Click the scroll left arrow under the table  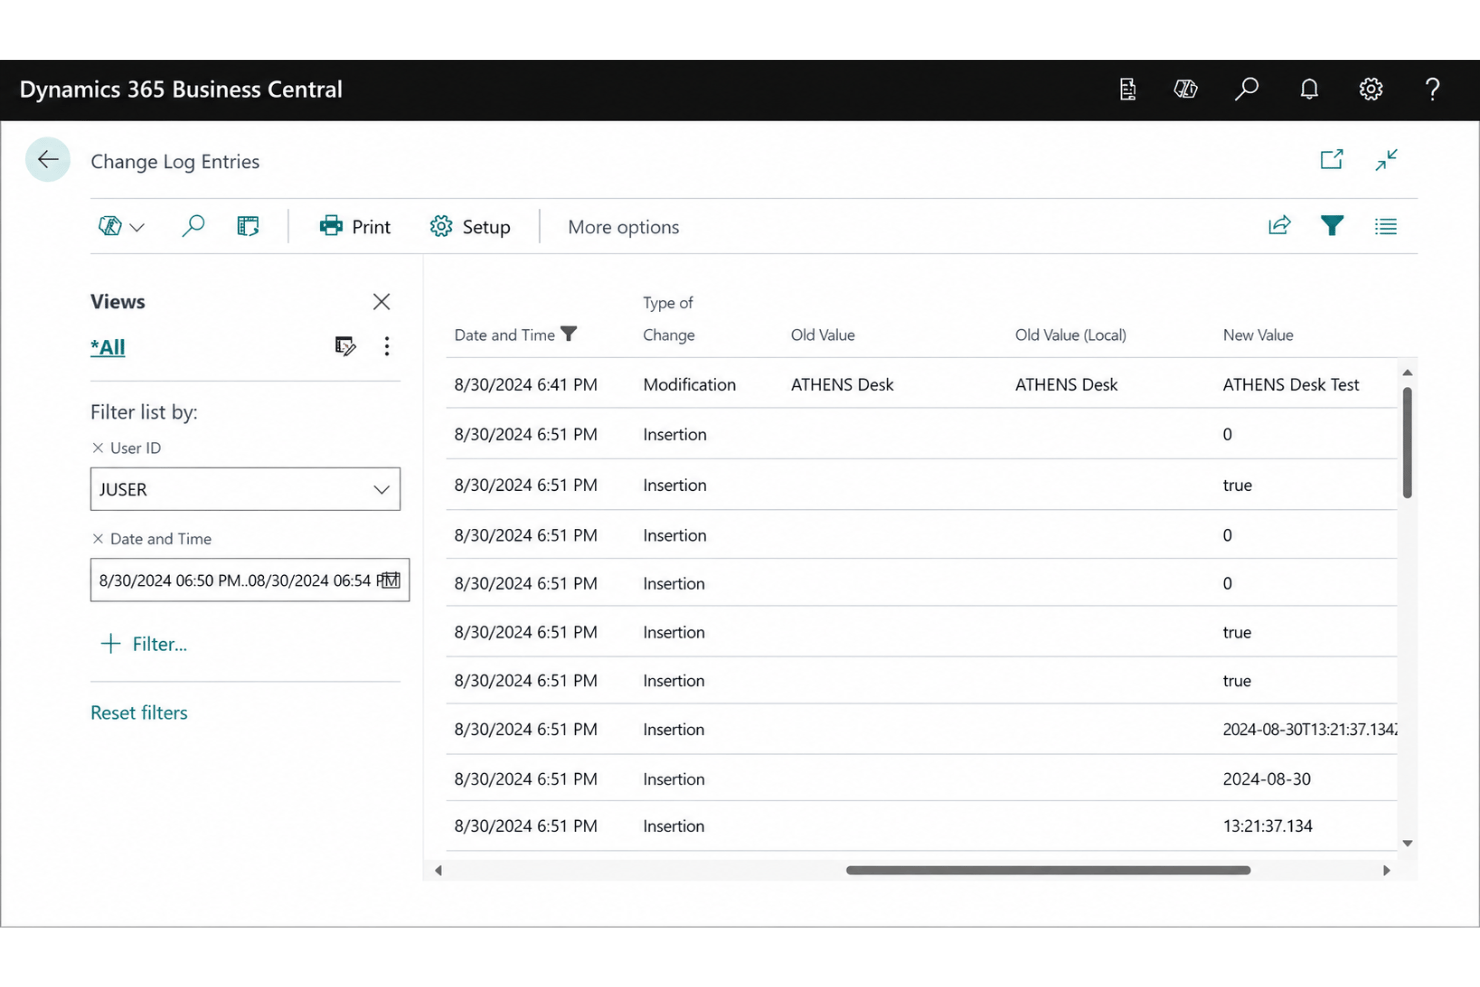pyautogui.click(x=438, y=871)
